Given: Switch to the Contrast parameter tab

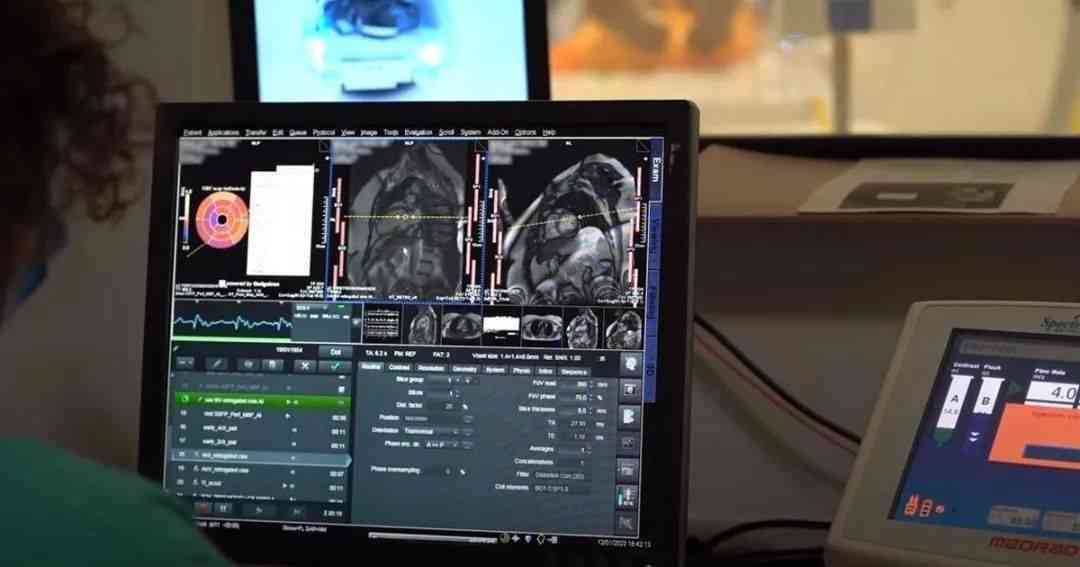Looking at the screenshot, I should (x=399, y=369).
